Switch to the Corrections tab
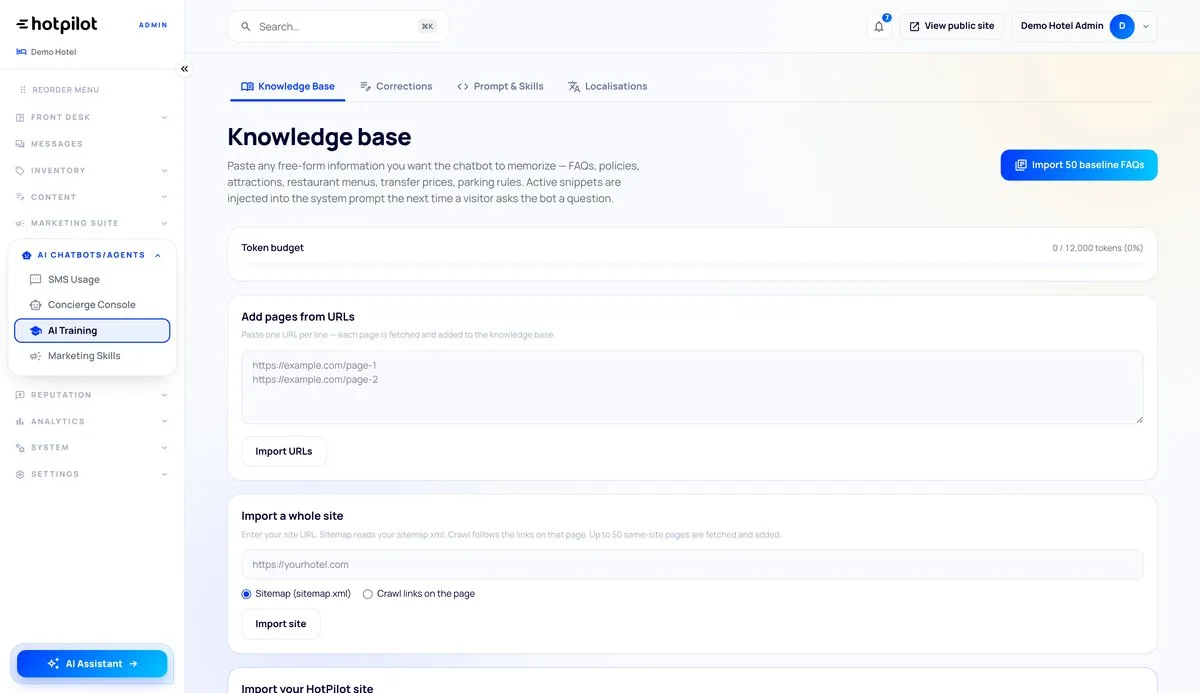 click(396, 87)
